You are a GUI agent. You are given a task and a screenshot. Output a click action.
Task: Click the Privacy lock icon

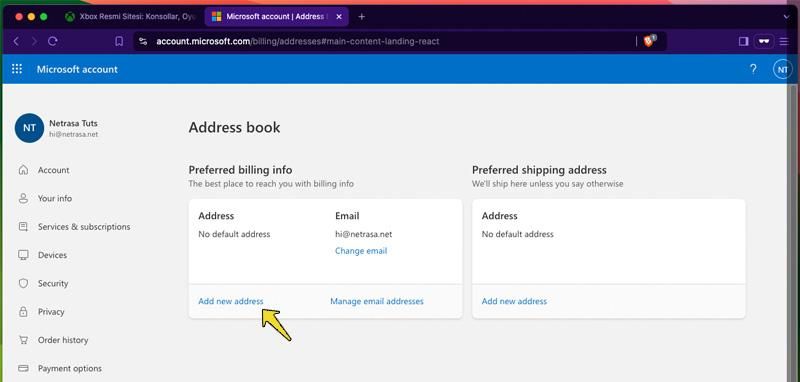point(23,312)
